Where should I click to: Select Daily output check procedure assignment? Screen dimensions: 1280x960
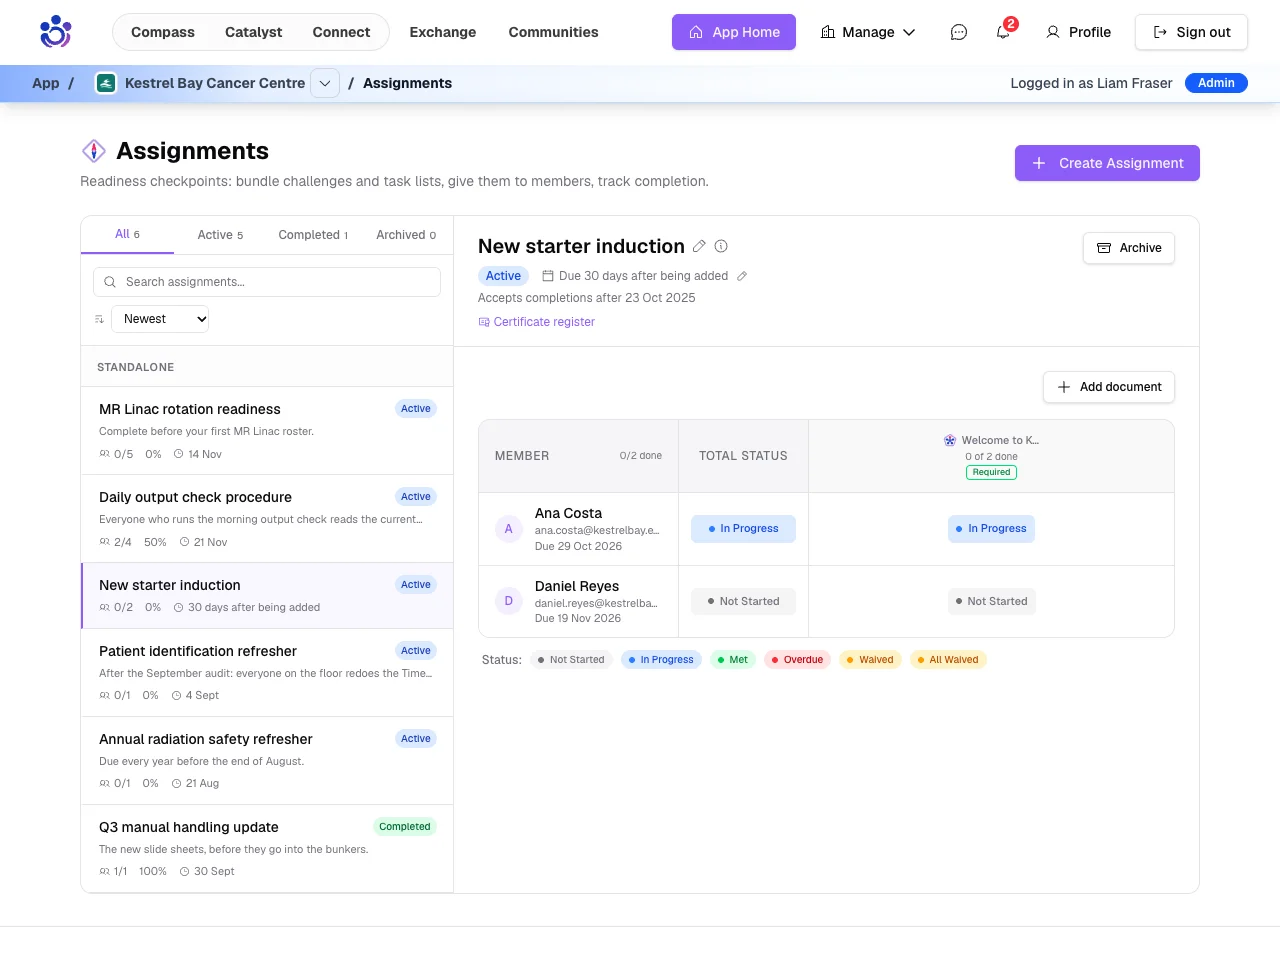(267, 519)
